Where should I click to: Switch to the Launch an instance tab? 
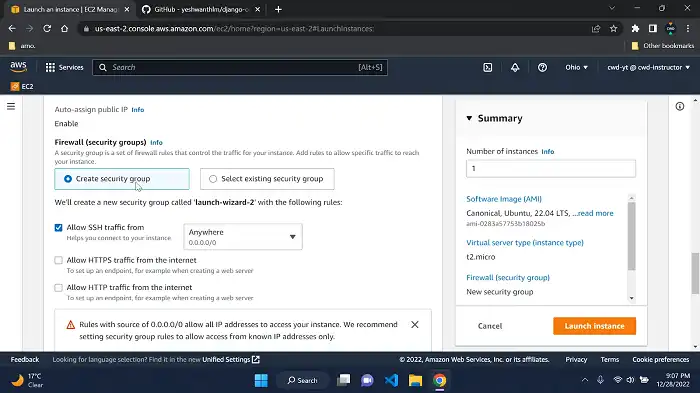click(70, 9)
